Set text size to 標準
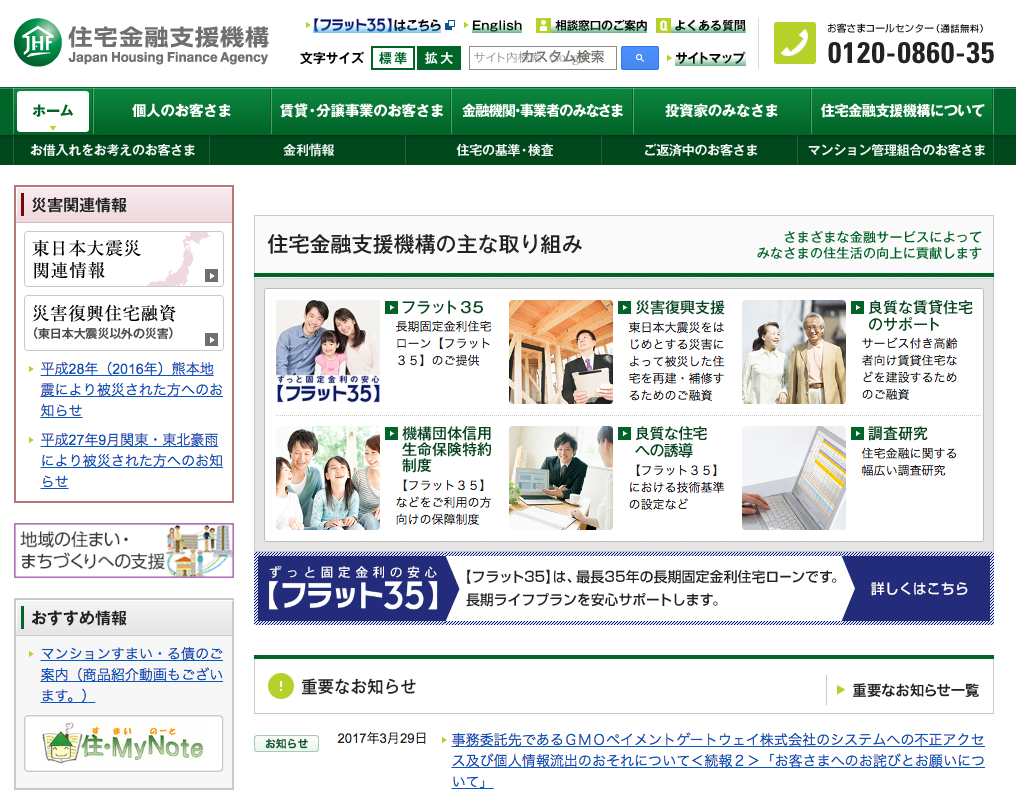 click(x=392, y=58)
